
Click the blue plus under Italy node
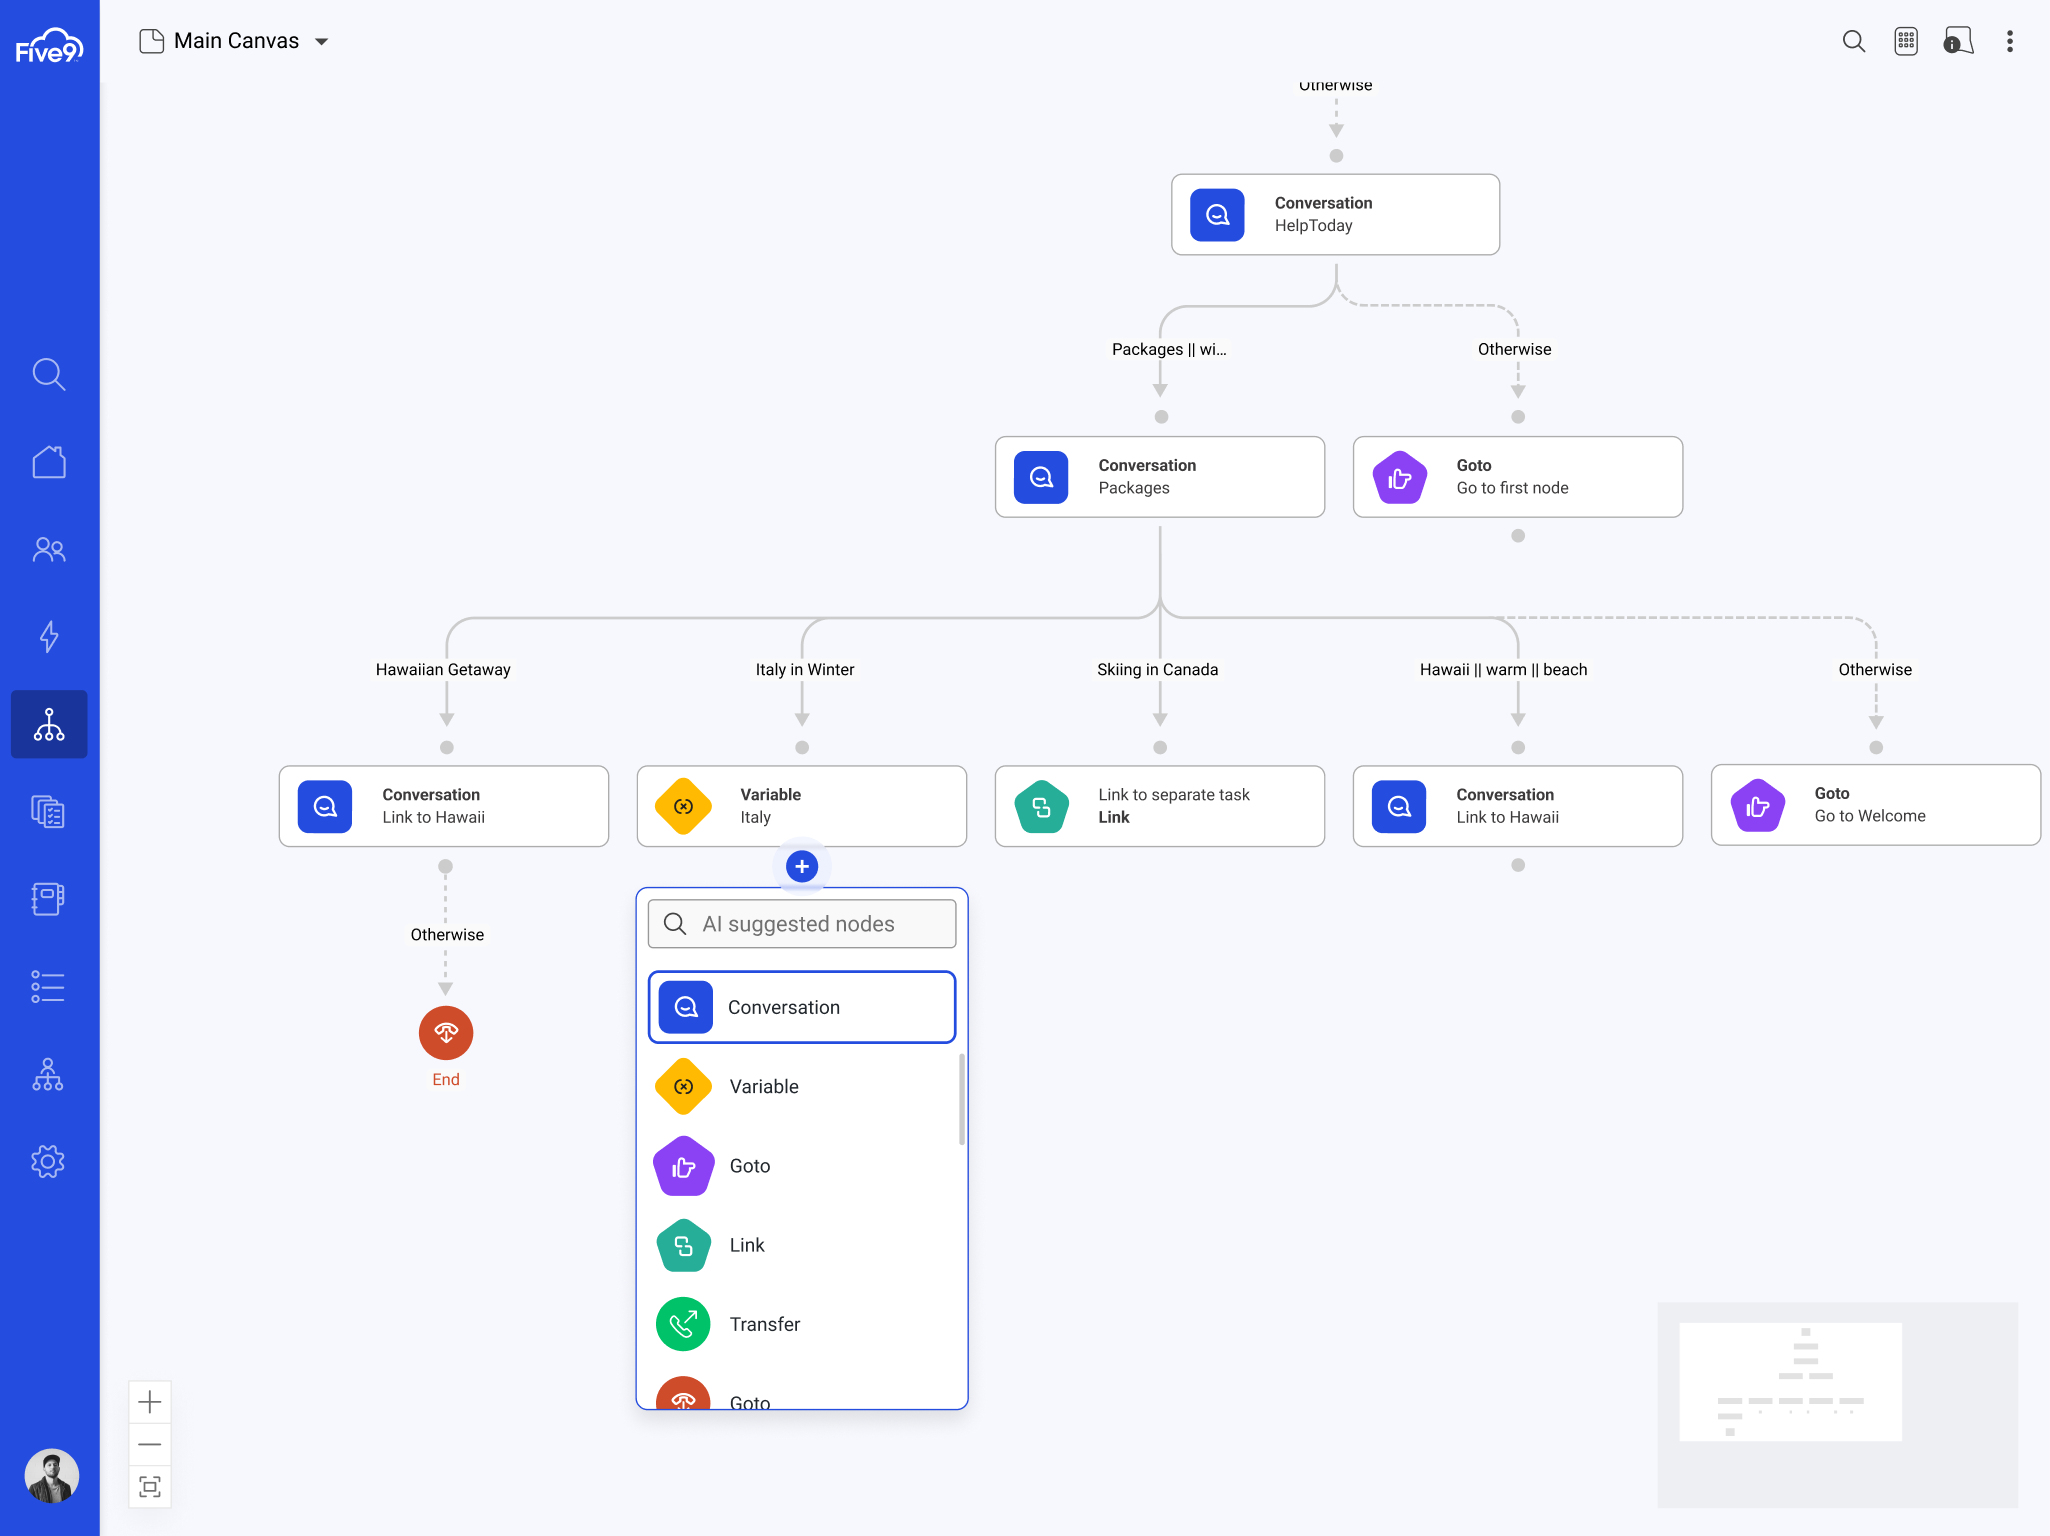(x=802, y=866)
